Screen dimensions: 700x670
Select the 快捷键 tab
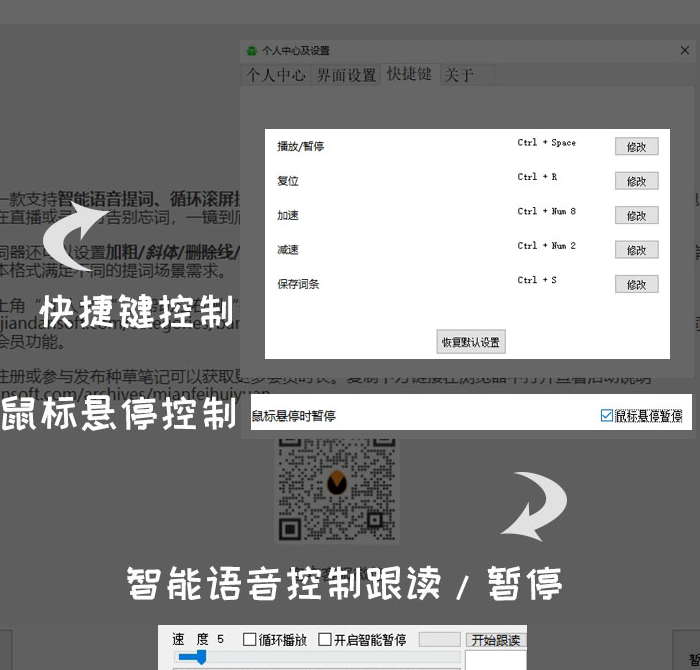[x=409, y=74]
